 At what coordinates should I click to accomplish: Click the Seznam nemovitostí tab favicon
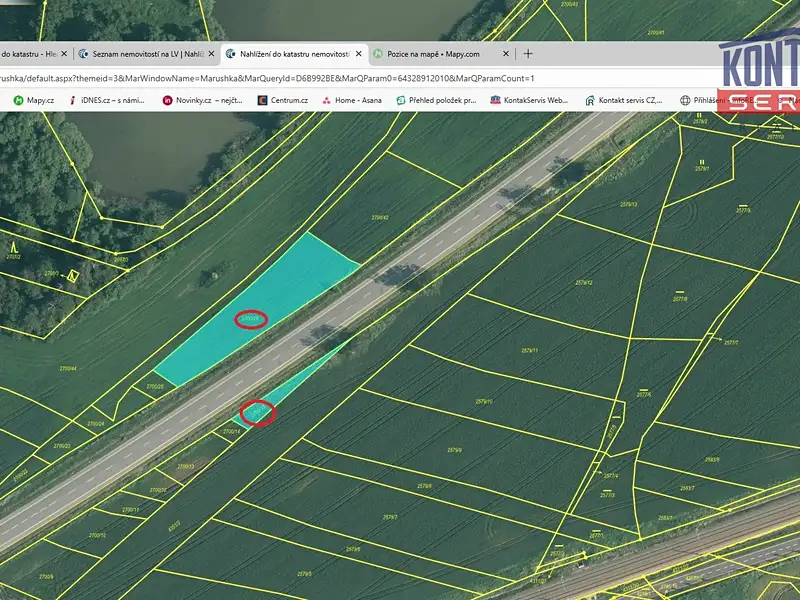tap(83, 54)
